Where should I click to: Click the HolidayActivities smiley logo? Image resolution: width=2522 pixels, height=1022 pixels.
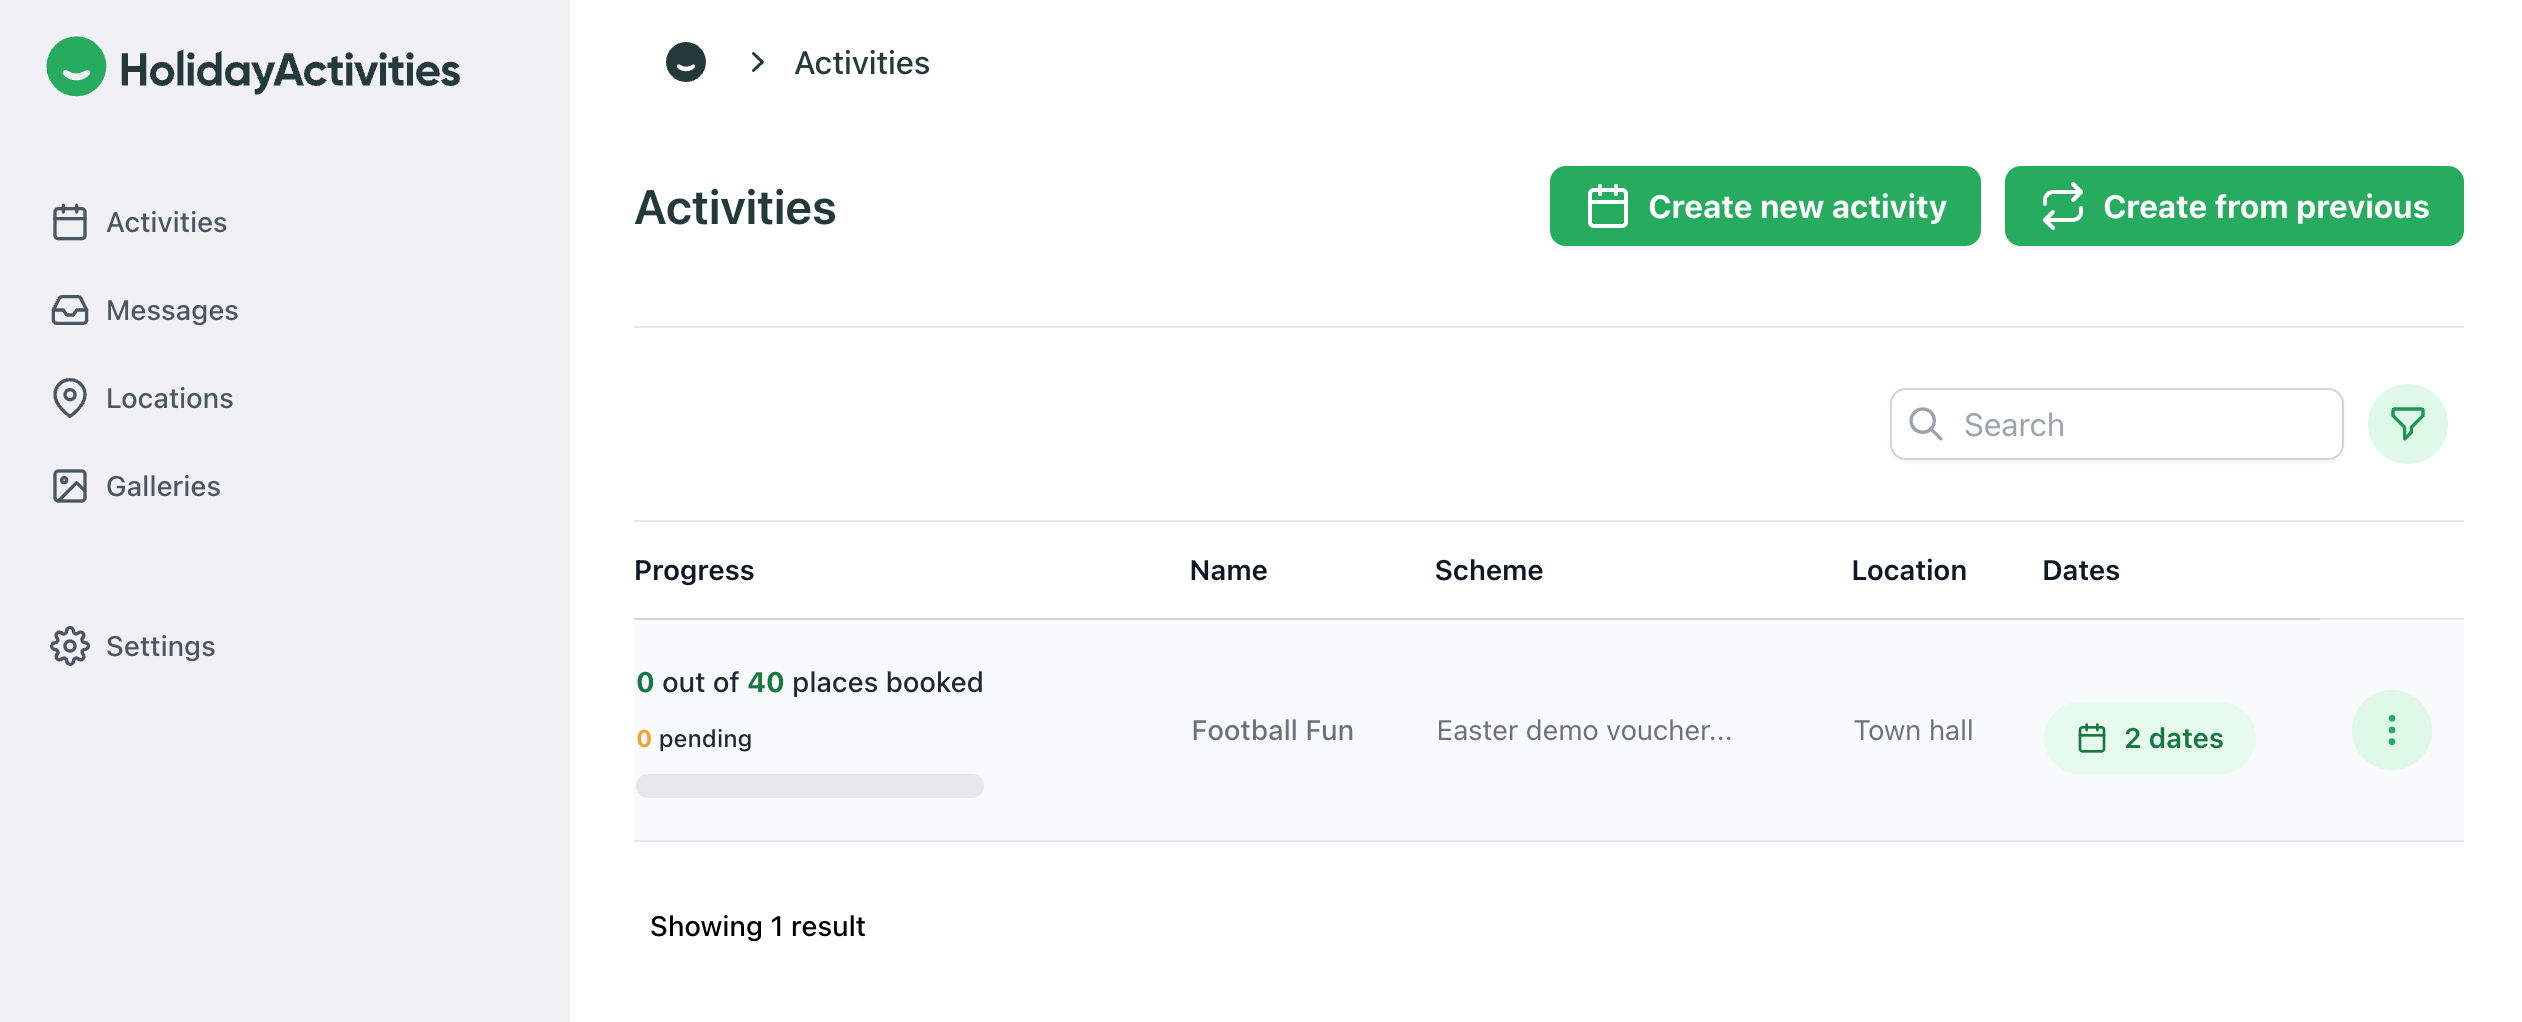click(76, 67)
